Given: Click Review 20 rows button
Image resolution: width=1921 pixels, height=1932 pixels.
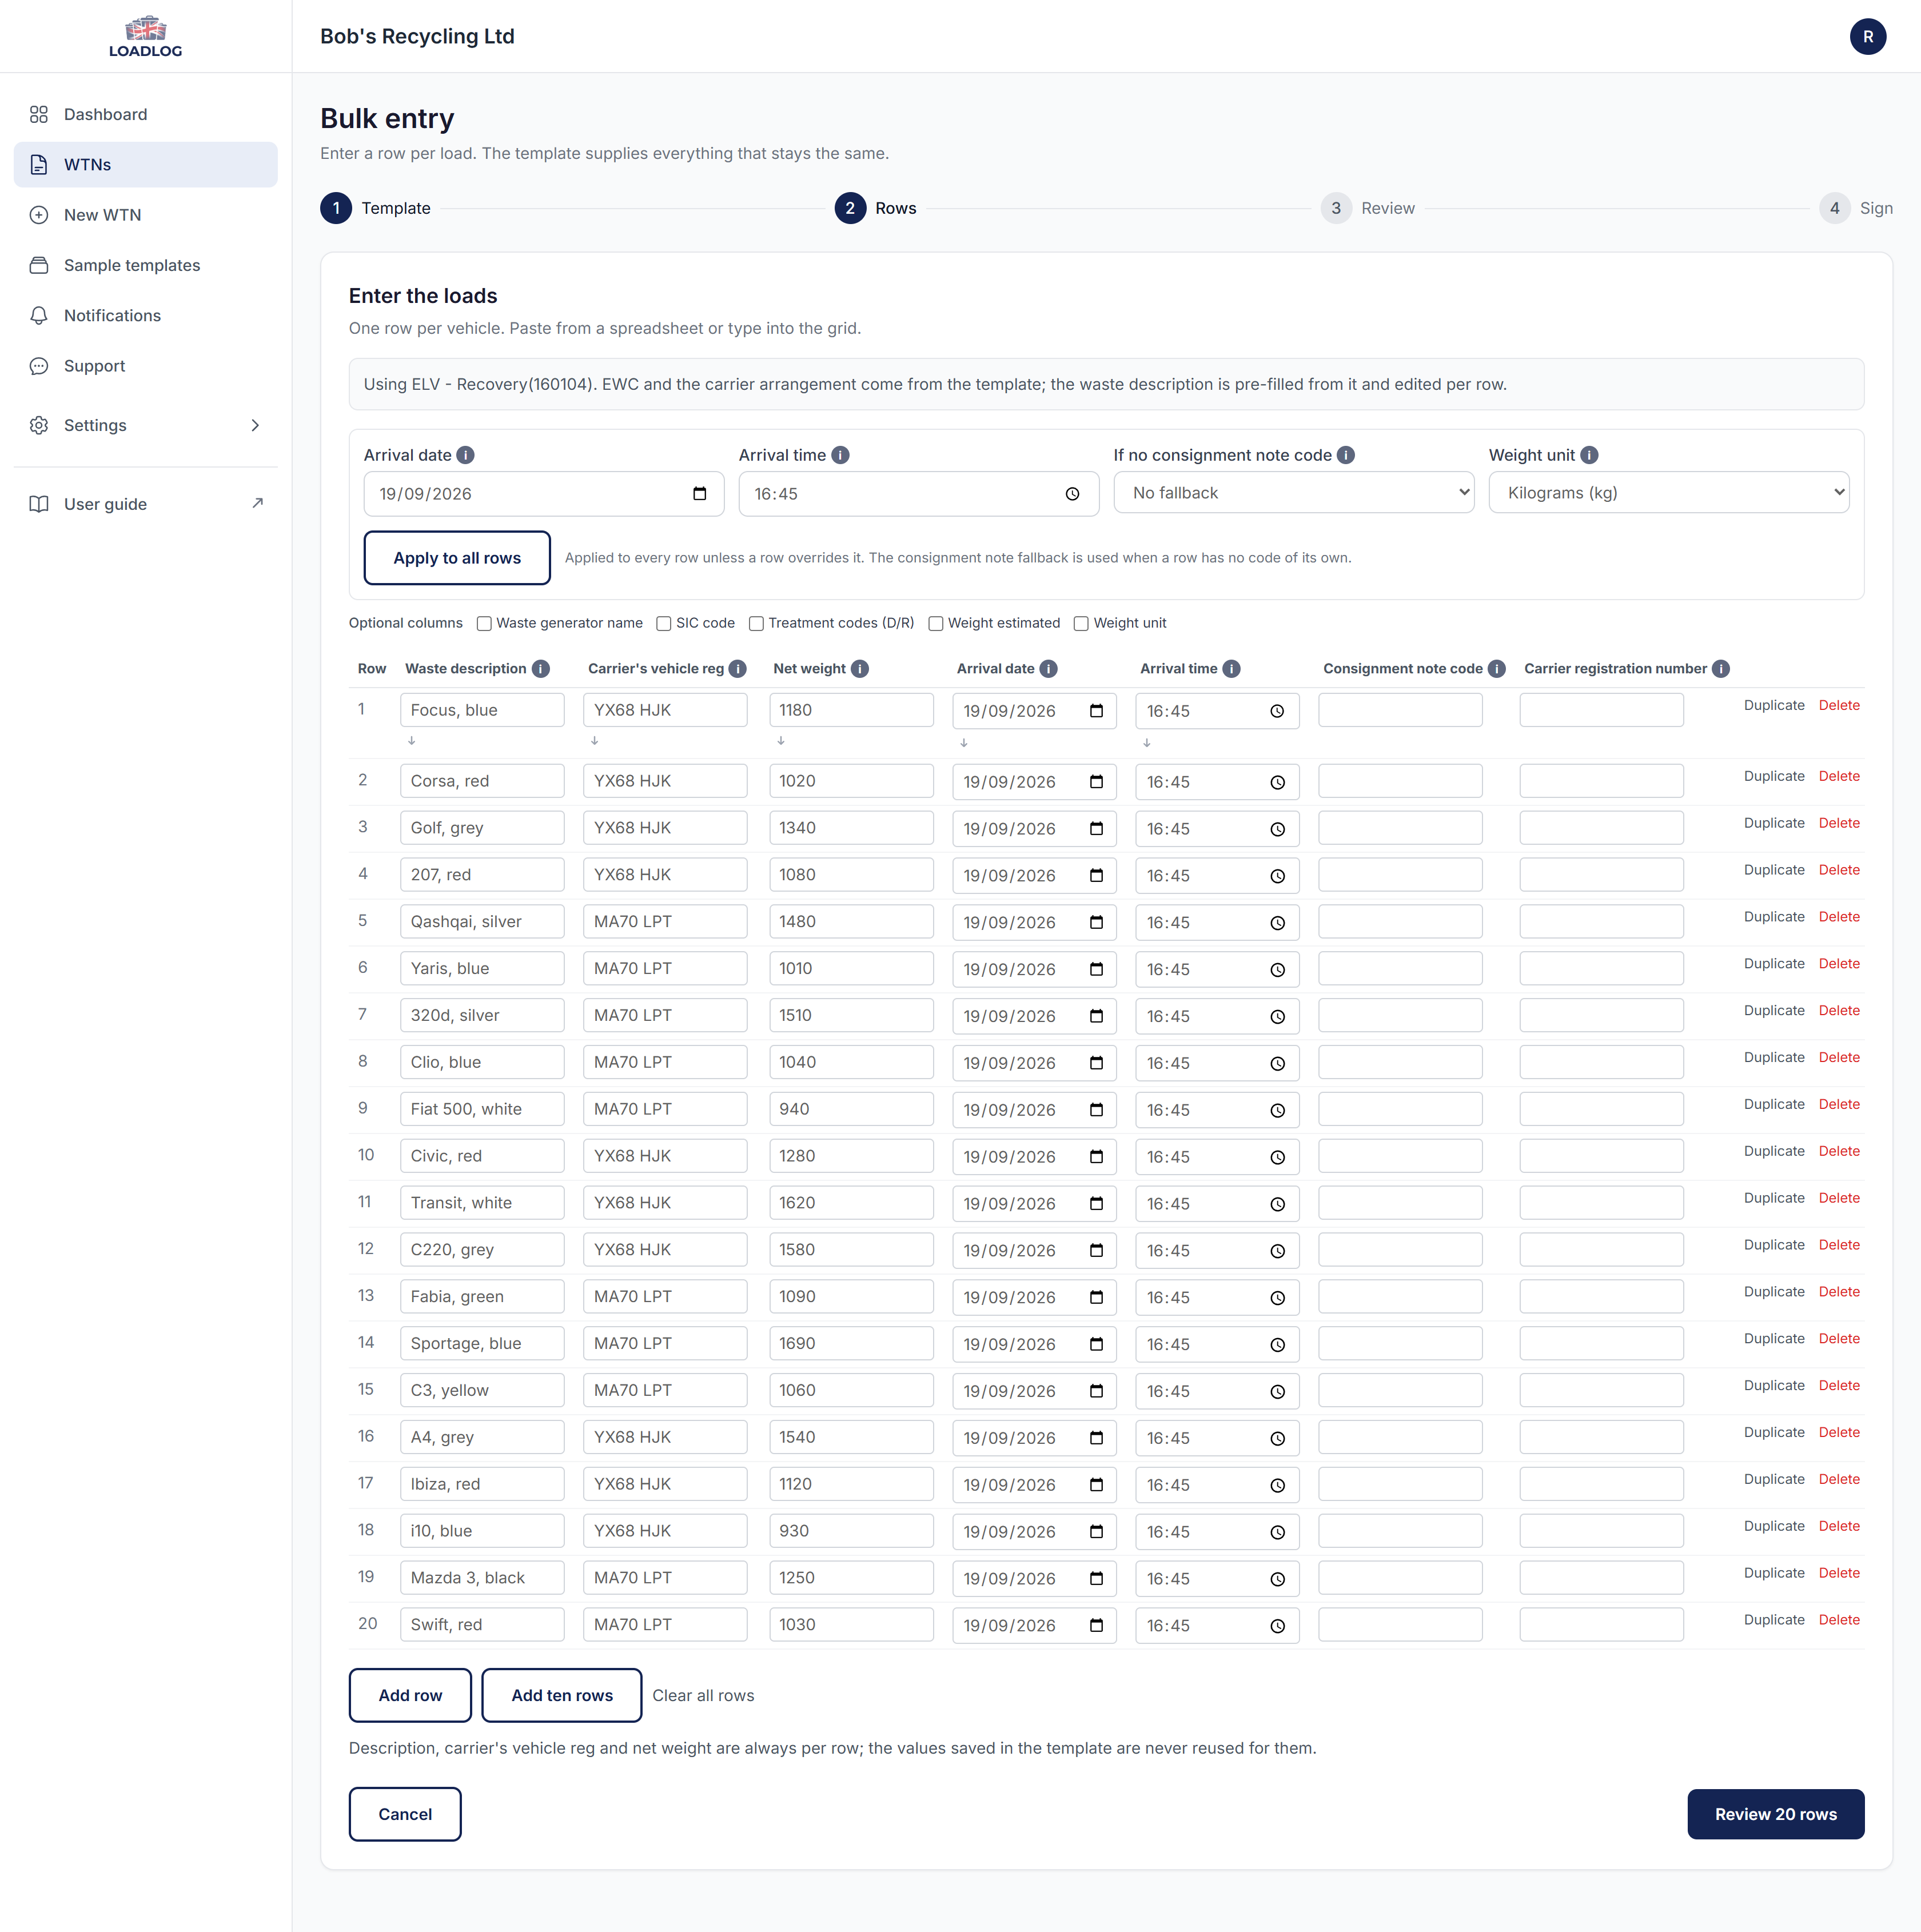Looking at the screenshot, I should (1775, 1814).
